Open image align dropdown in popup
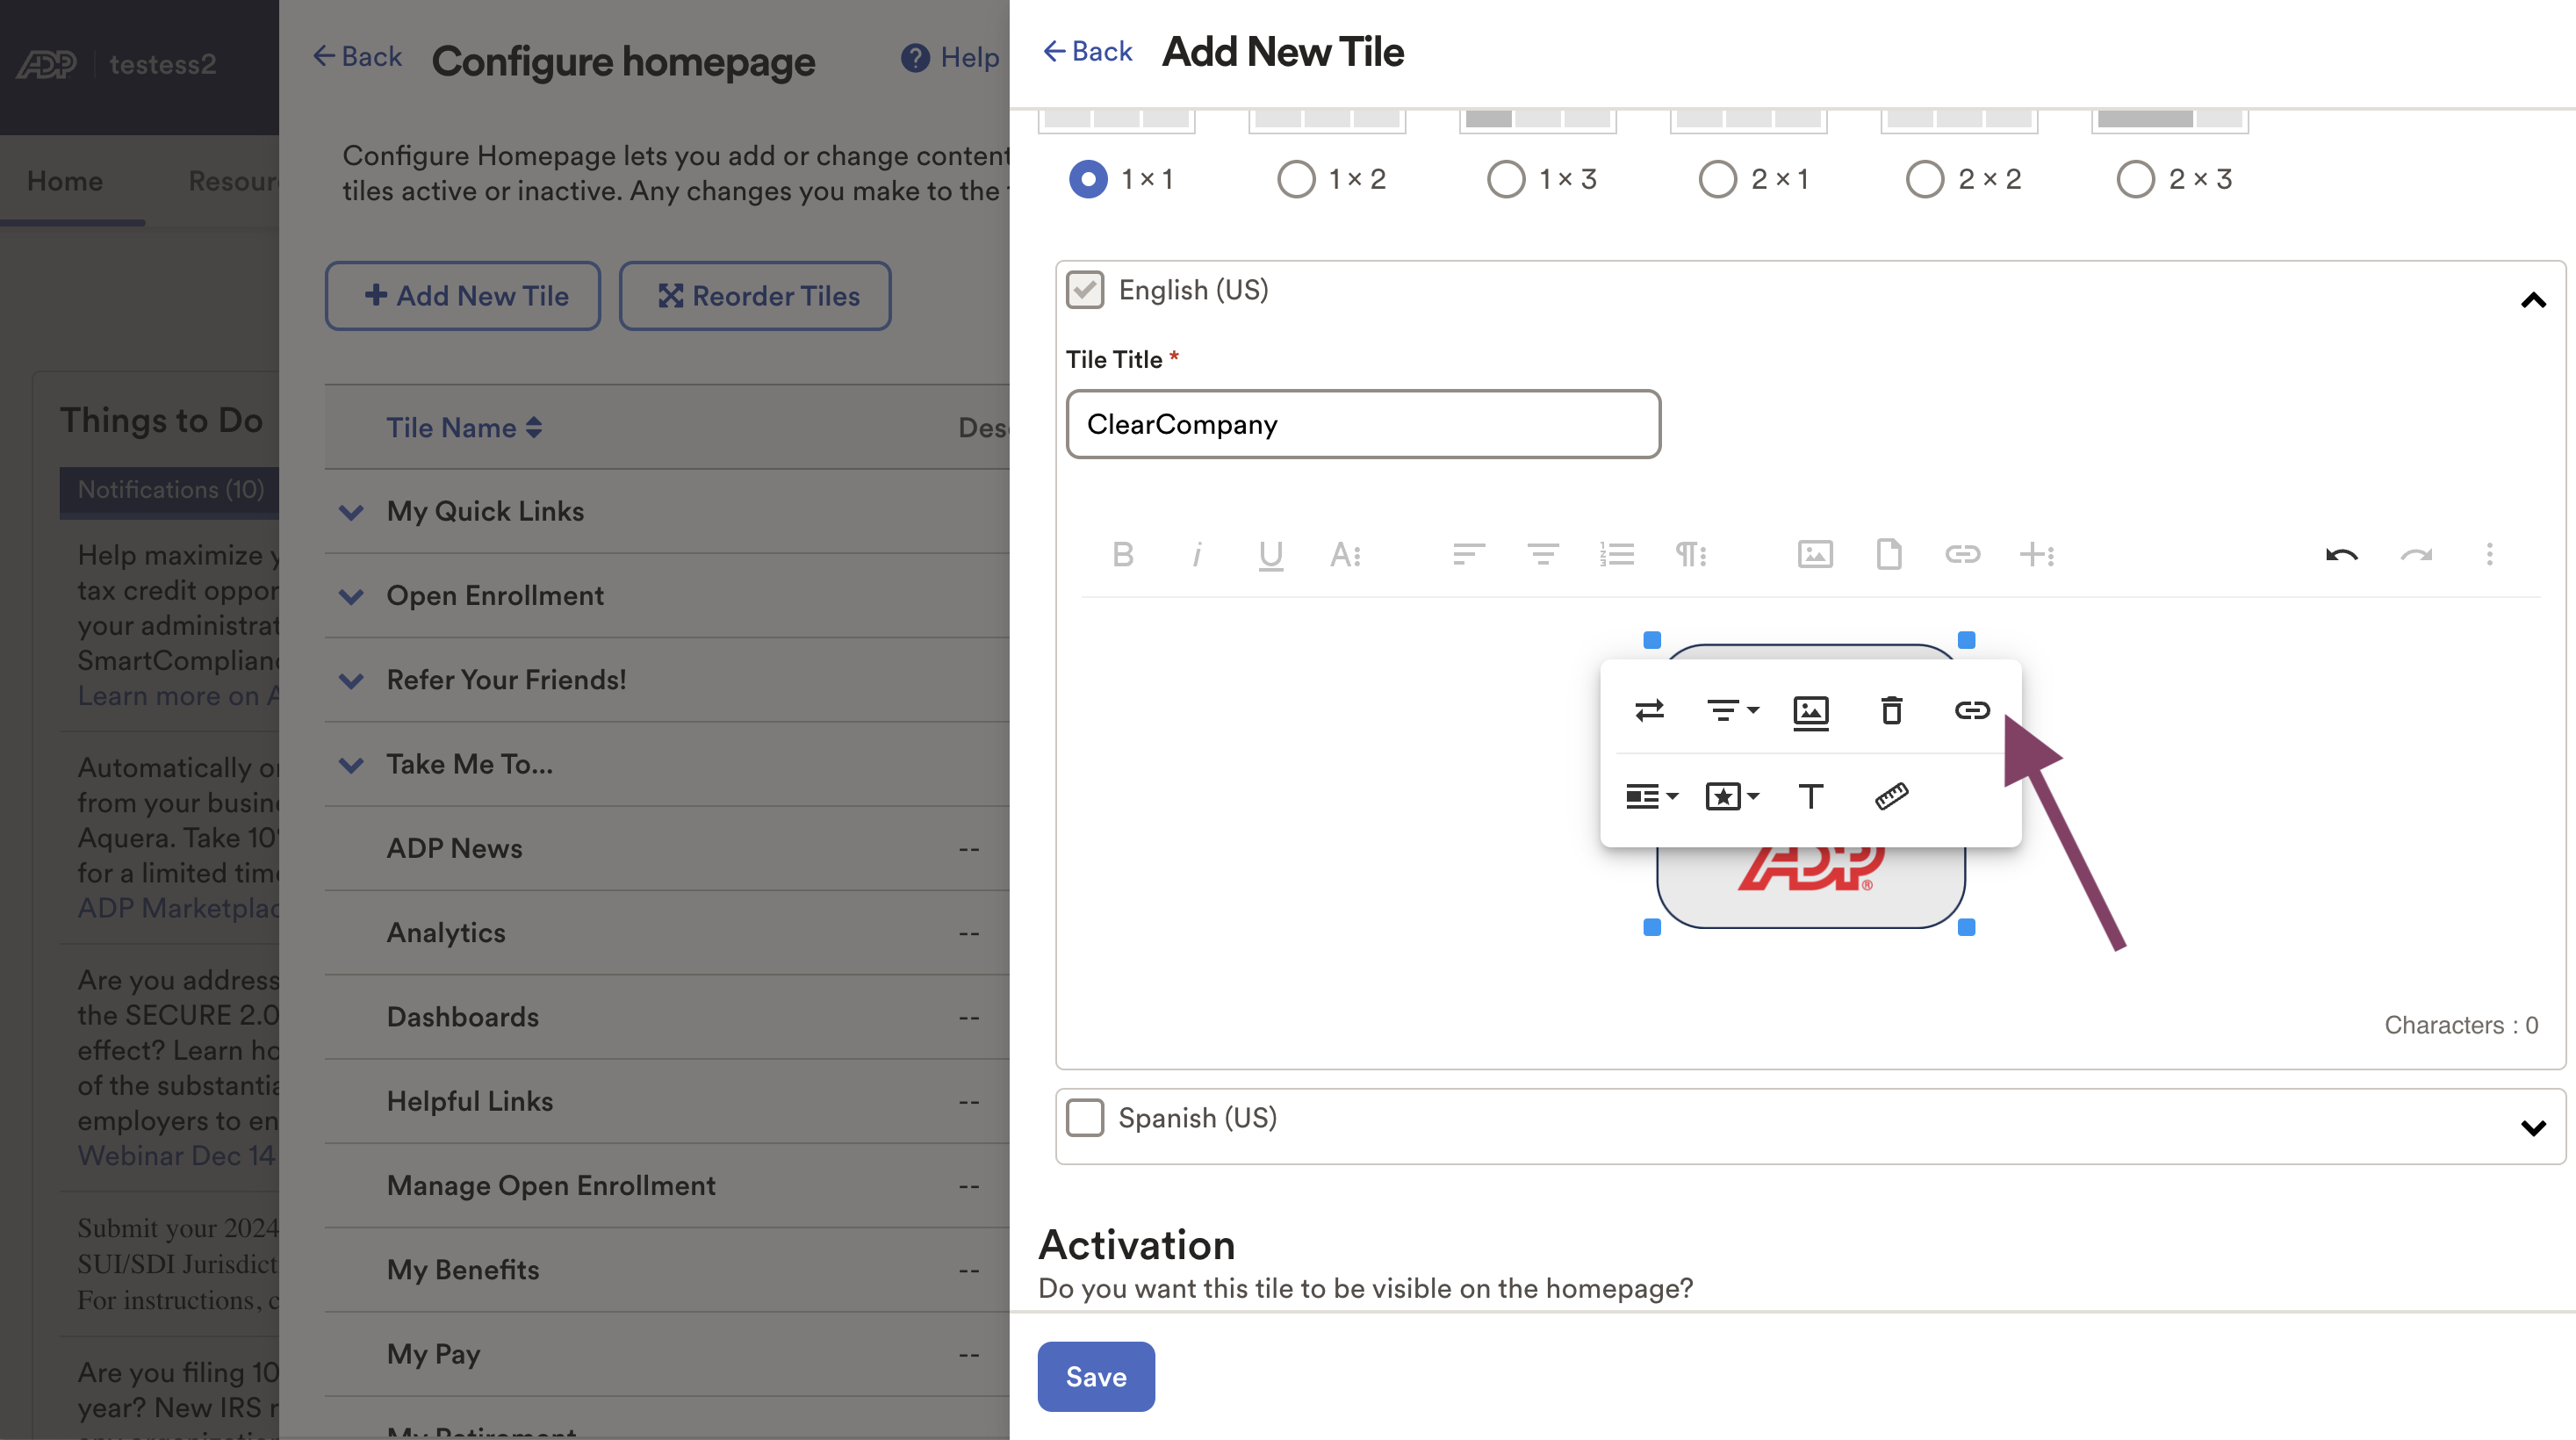The height and width of the screenshot is (1440, 2576). (1732, 710)
